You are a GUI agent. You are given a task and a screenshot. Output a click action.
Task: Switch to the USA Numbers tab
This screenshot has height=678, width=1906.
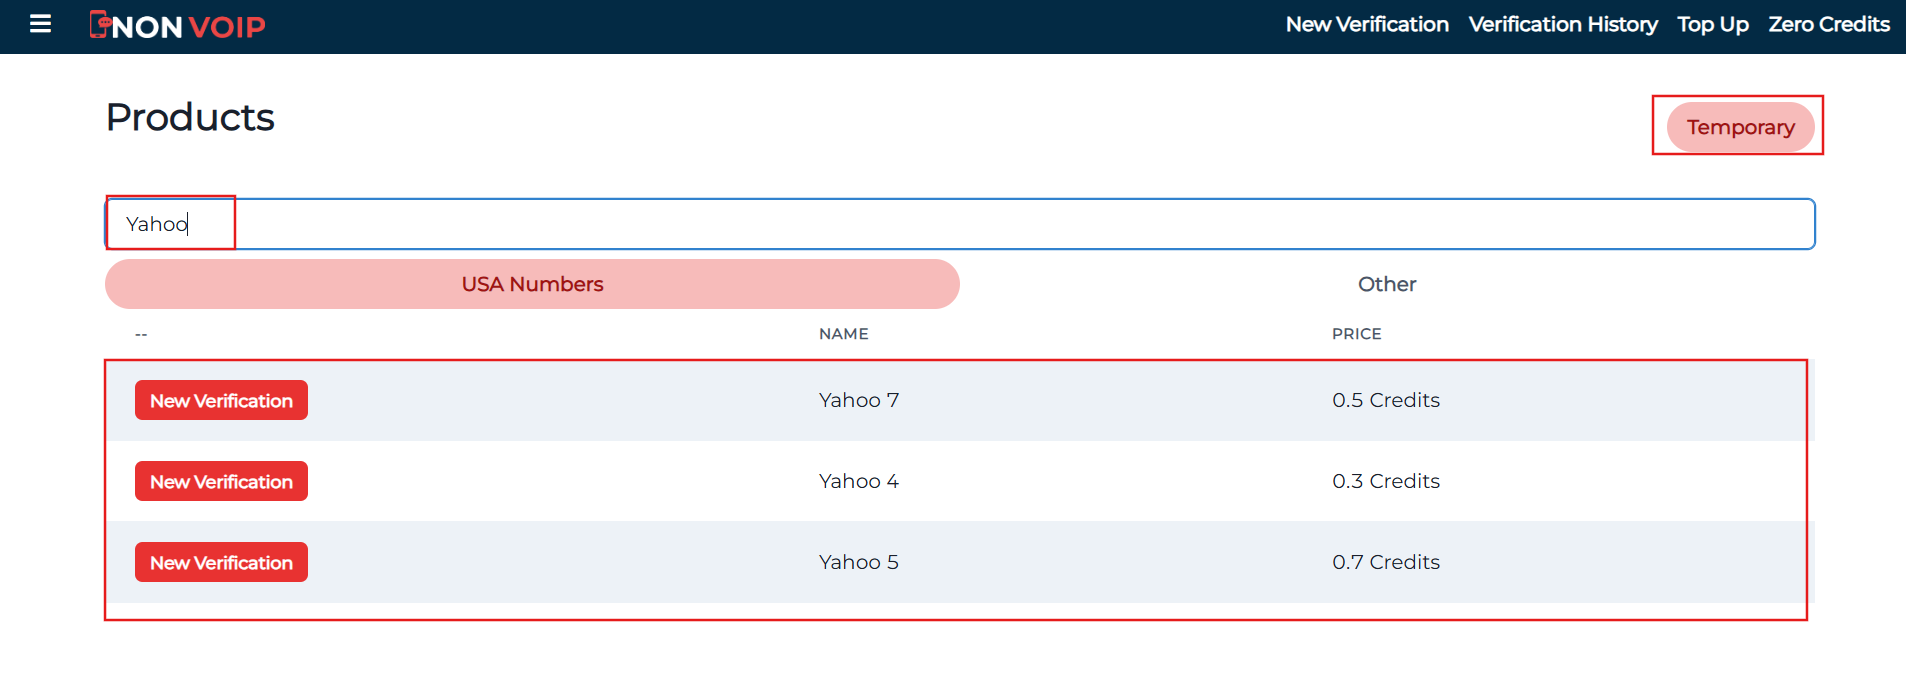click(x=532, y=284)
